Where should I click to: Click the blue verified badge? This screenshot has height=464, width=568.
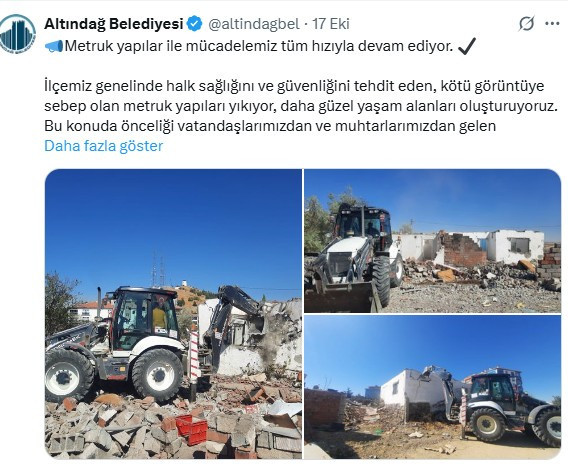(195, 24)
